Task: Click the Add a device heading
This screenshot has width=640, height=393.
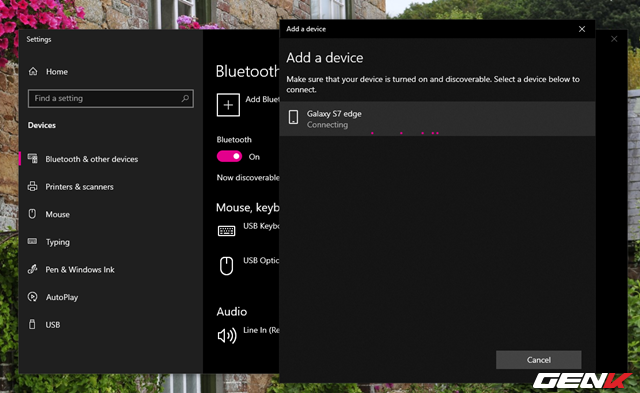Action: coord(324,58)
